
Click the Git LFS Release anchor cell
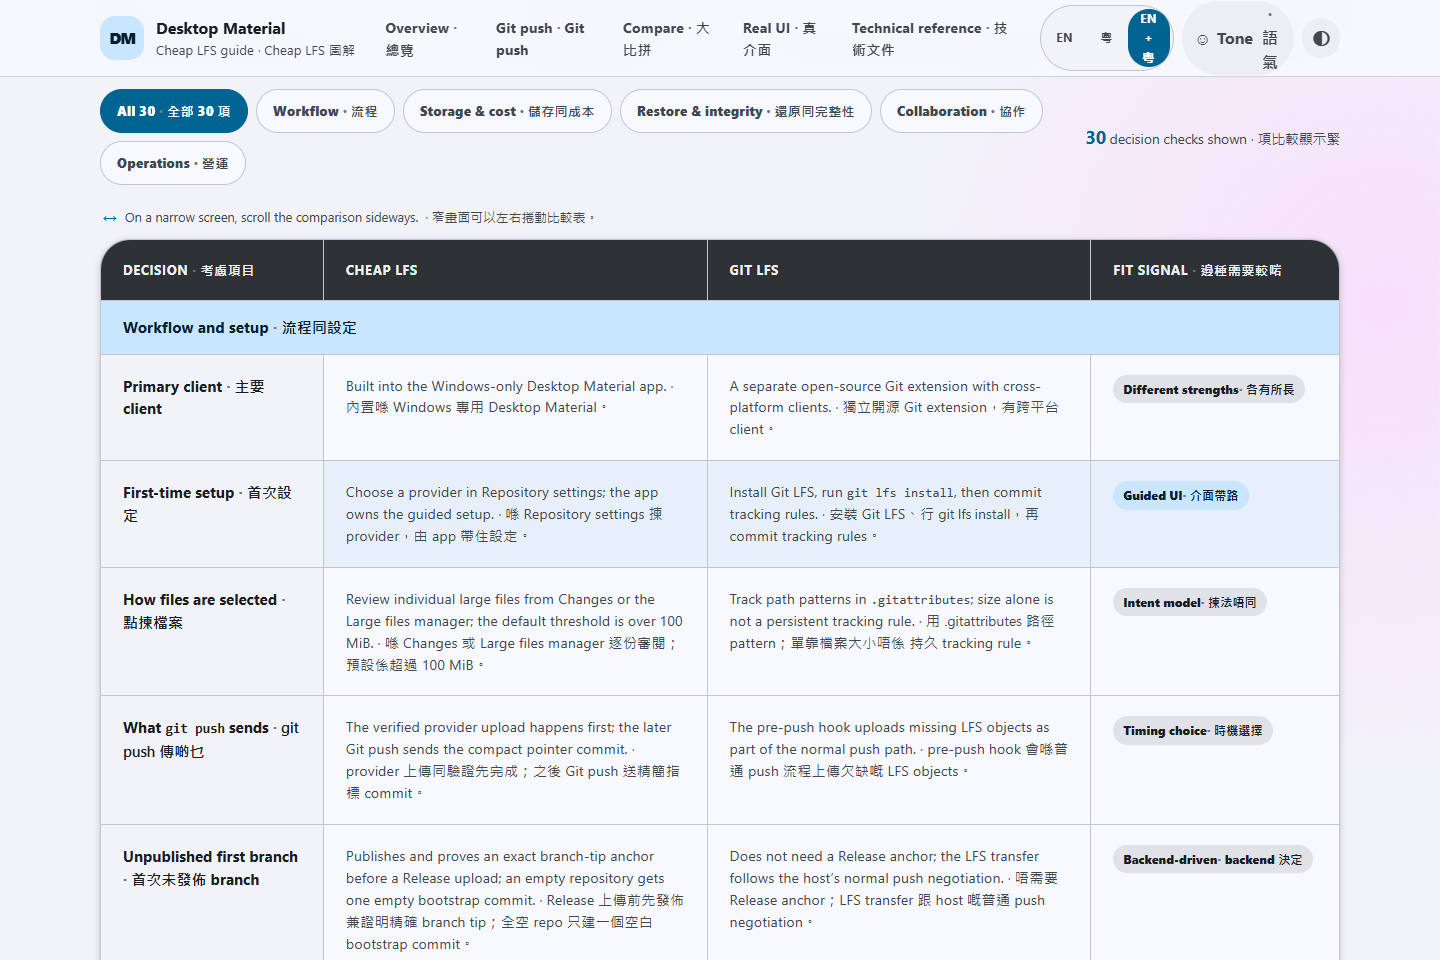(x=899, y=893)
